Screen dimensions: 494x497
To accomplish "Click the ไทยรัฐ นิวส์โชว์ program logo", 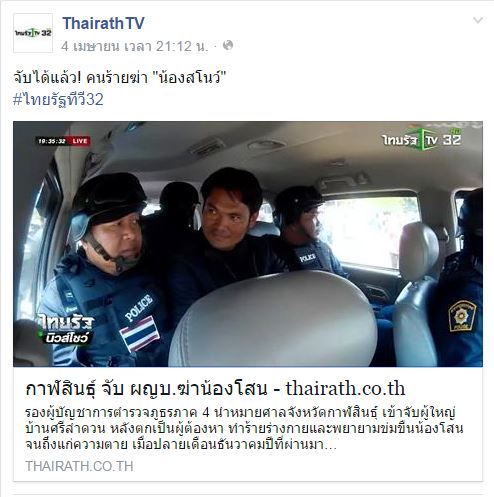I will [66, 329].
